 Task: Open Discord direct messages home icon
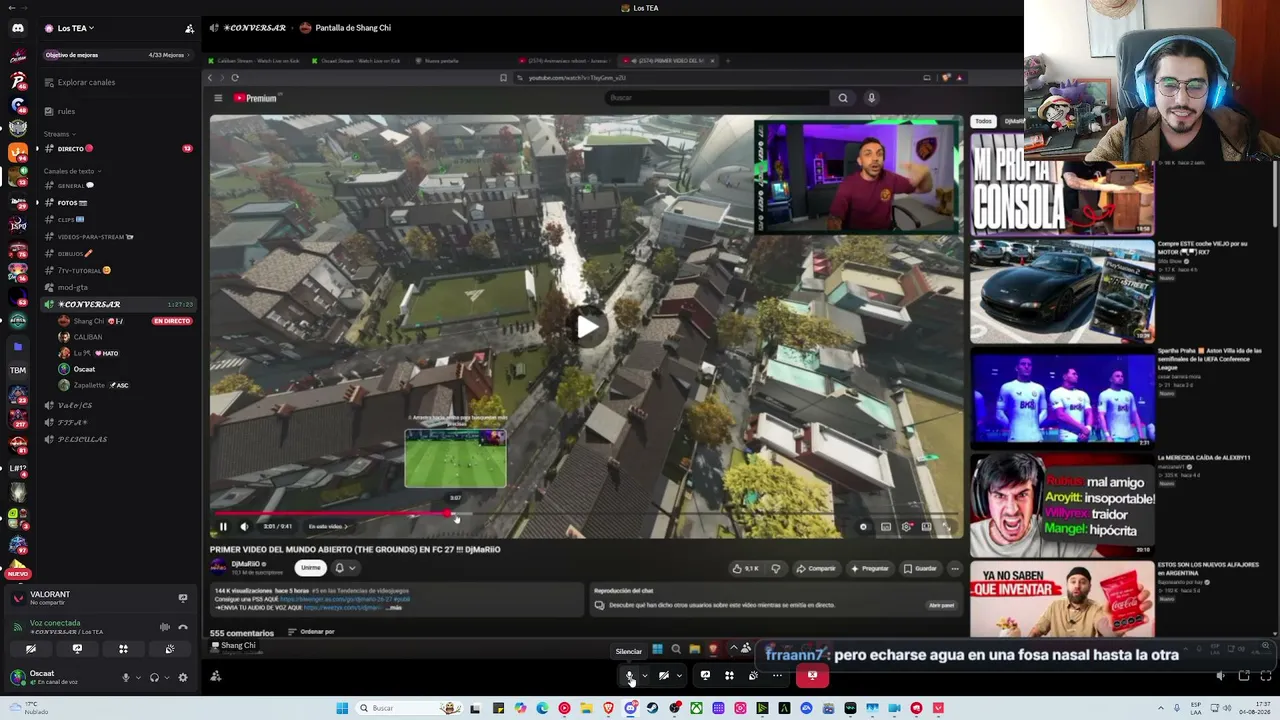point(17,28)
